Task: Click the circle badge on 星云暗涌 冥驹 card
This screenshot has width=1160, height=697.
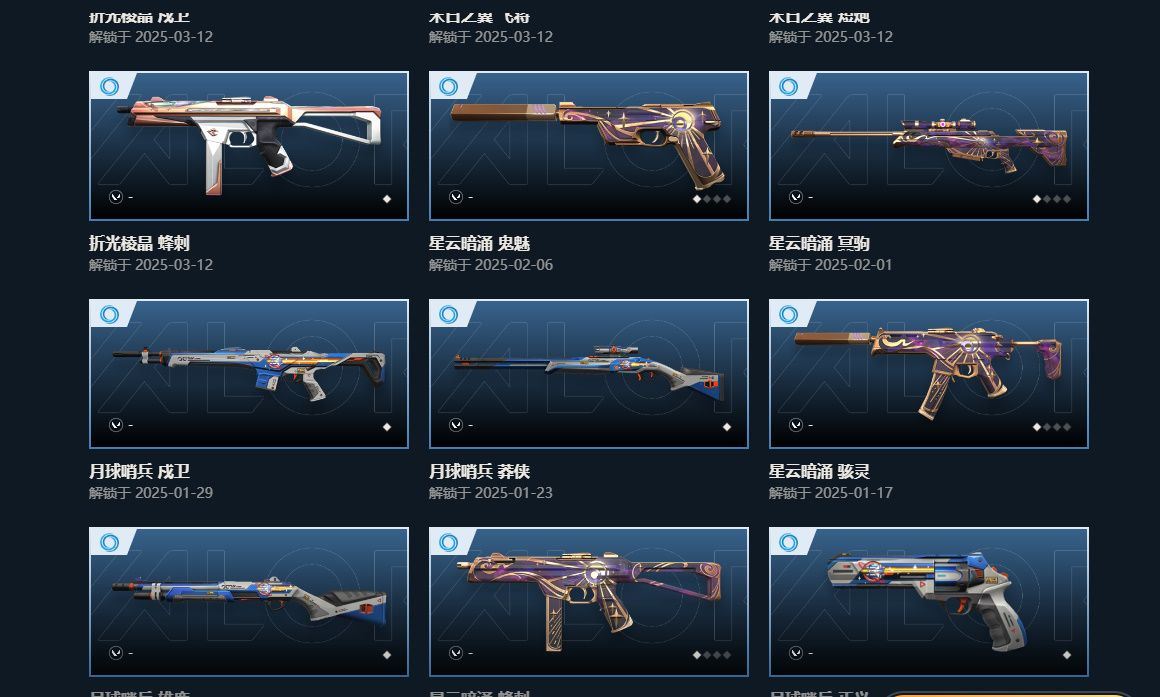Action: tap(789, 87)
